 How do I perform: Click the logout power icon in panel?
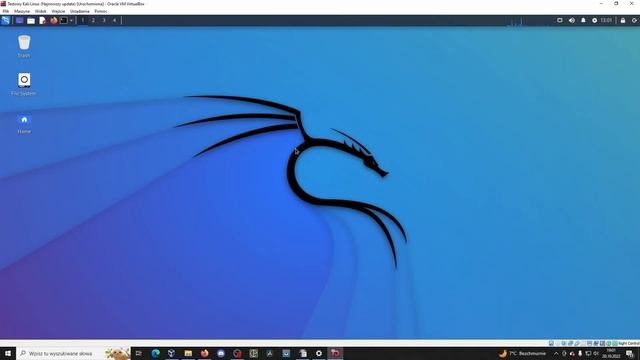(x=634, y=20)
